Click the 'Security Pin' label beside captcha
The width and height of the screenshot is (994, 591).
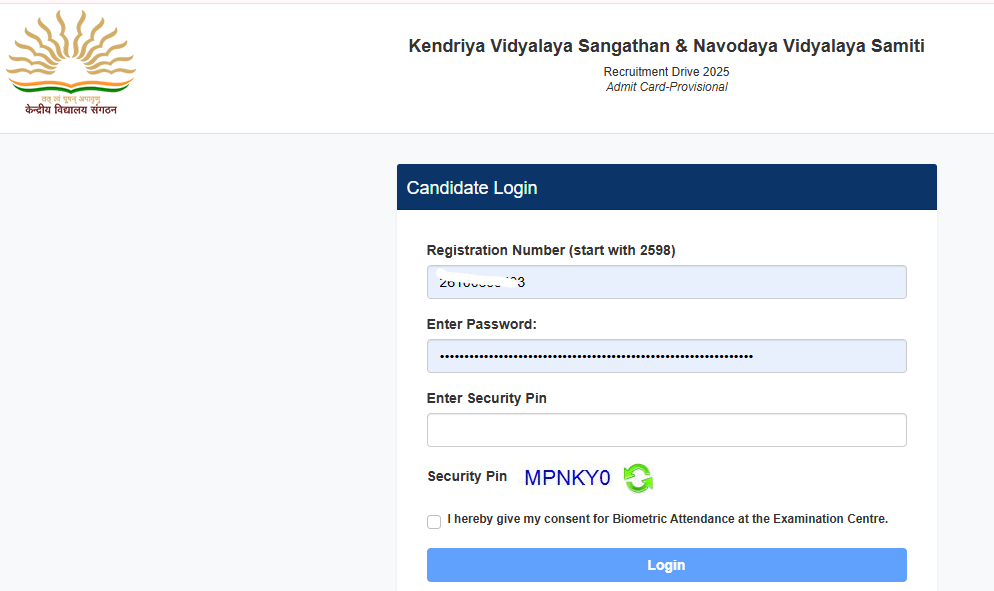tap(467, 477)
